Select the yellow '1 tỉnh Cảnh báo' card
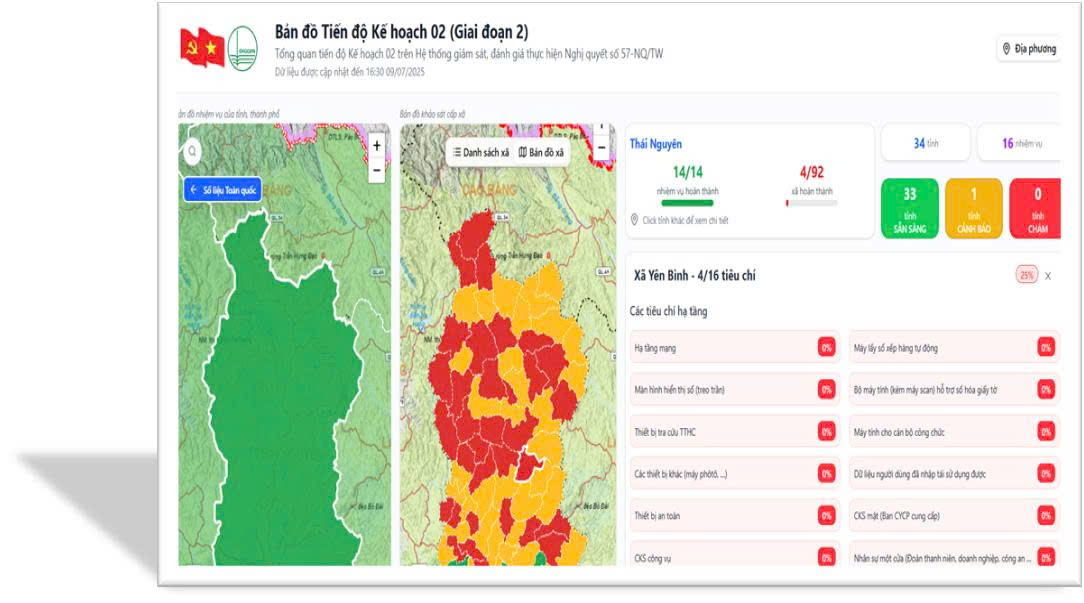This screenshot has width=1084, height=603. [x=973, y=208]
